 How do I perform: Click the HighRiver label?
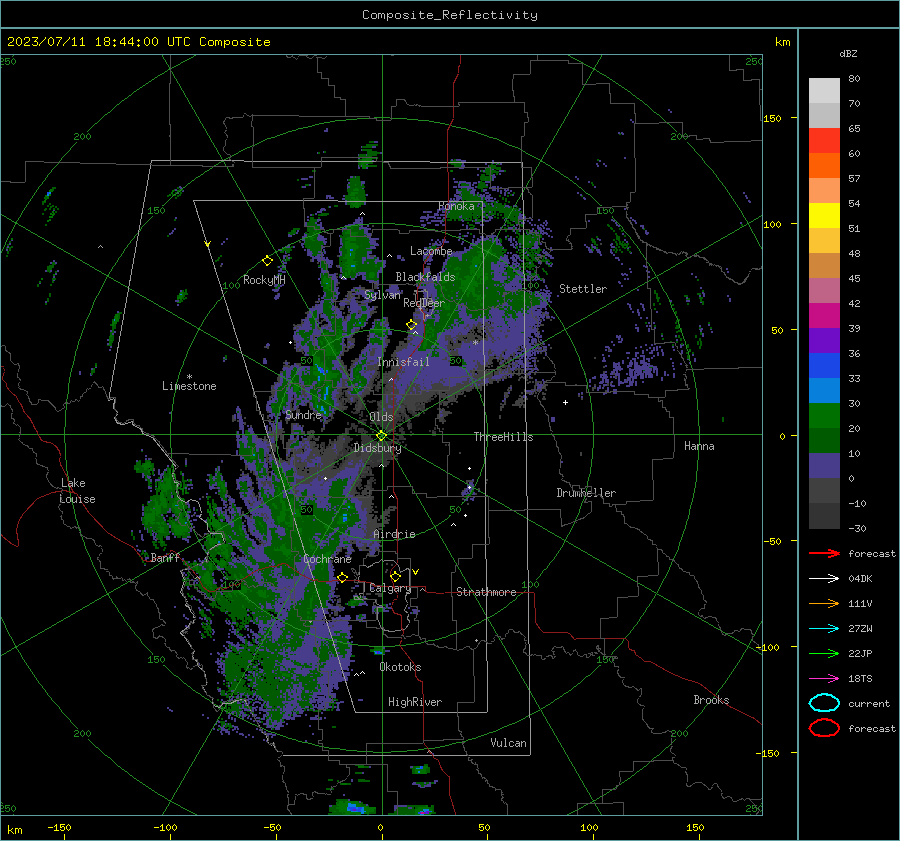(x=415, y=702)
